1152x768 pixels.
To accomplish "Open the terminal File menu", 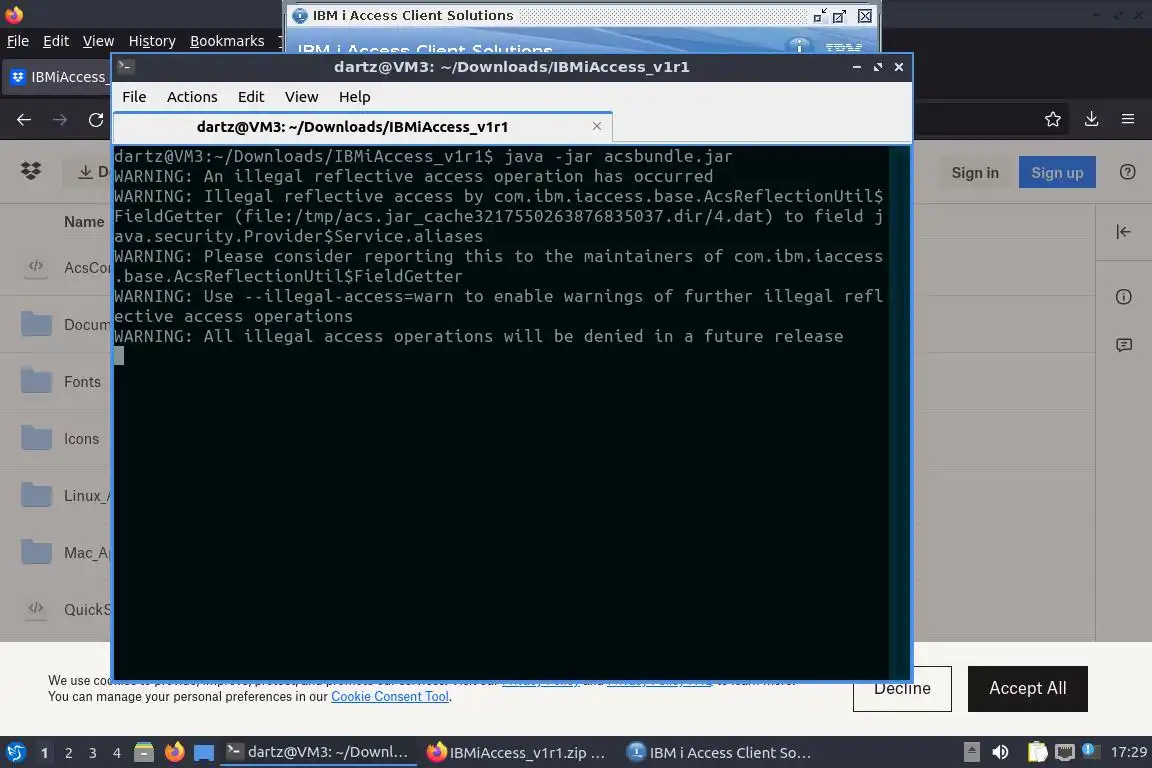I will tap(134, 97).
